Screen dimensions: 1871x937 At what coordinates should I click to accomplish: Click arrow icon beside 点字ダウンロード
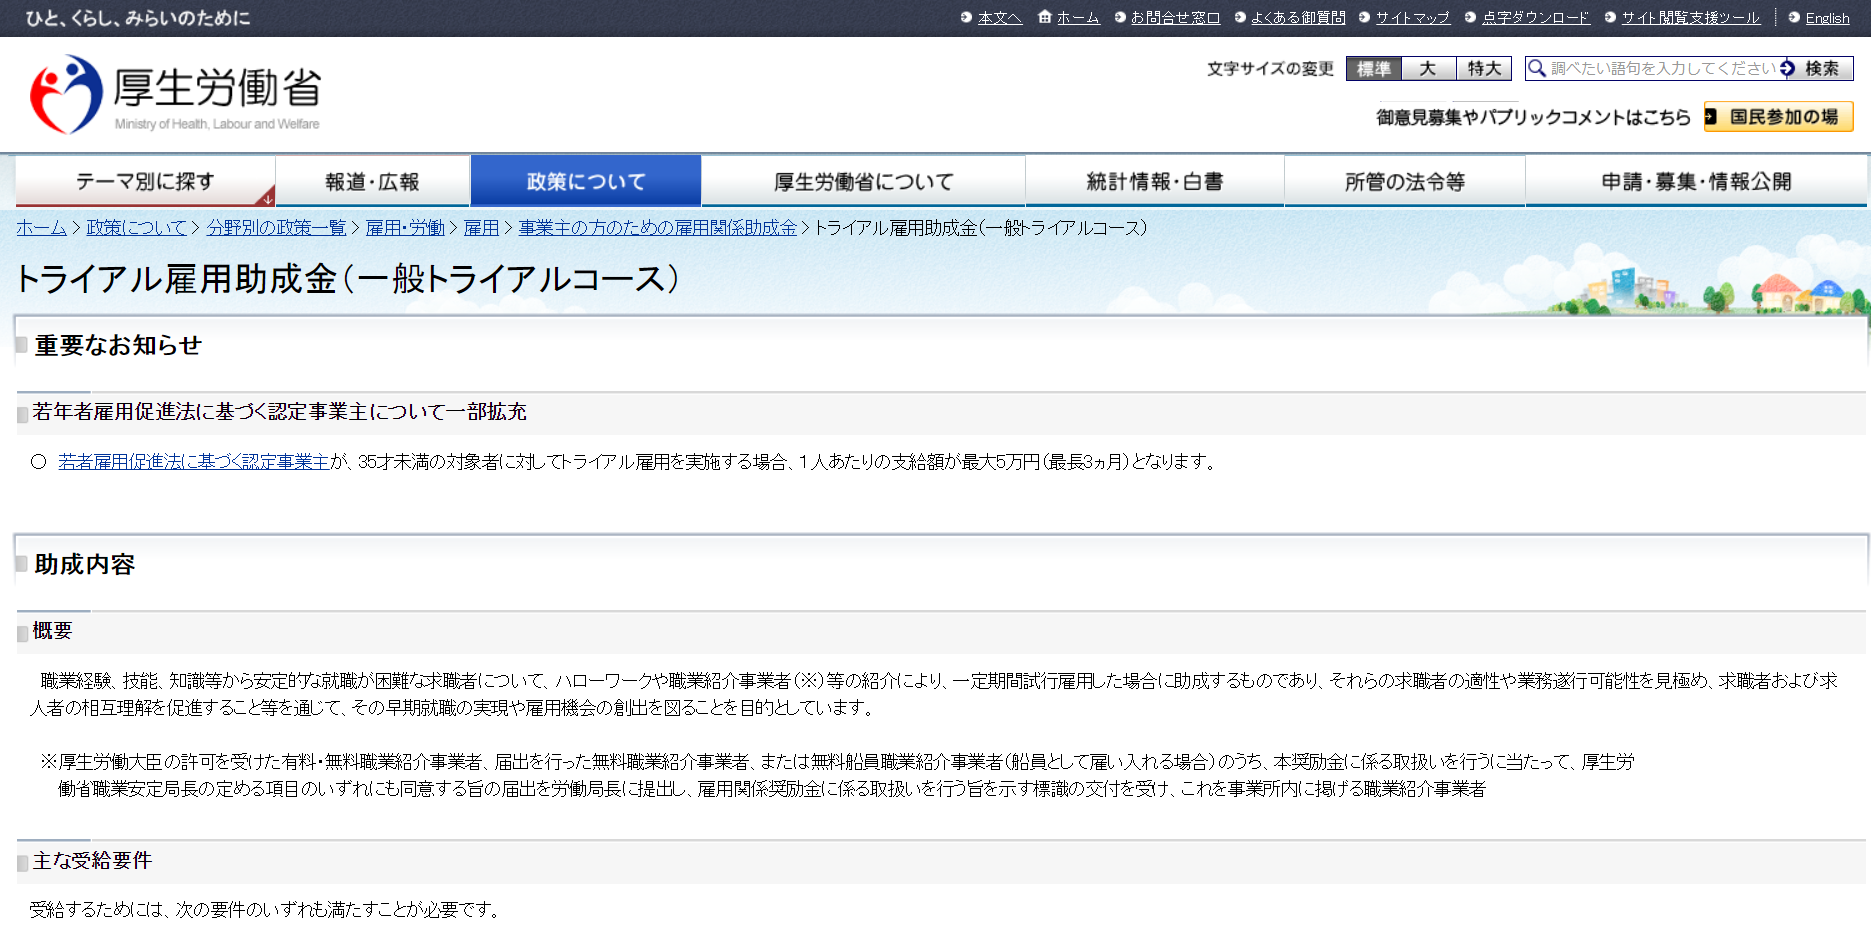1470,17
